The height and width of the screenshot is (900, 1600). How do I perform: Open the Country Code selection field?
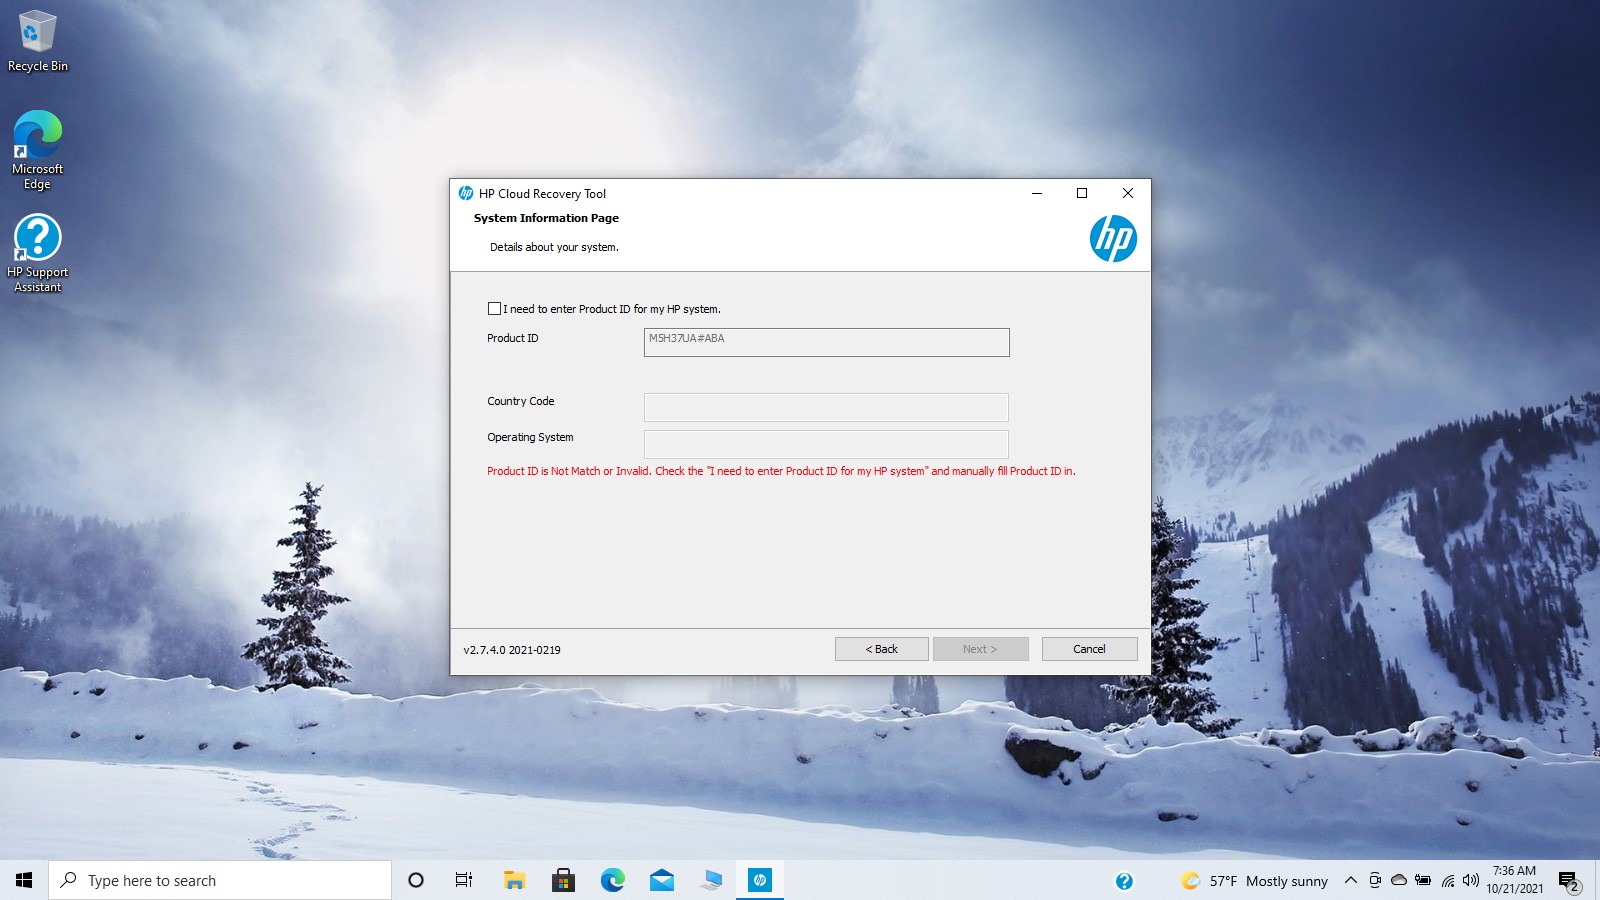(x=826, y=406)
